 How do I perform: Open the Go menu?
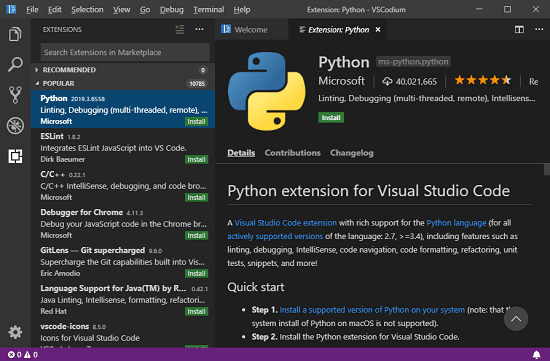pos(145,9)
